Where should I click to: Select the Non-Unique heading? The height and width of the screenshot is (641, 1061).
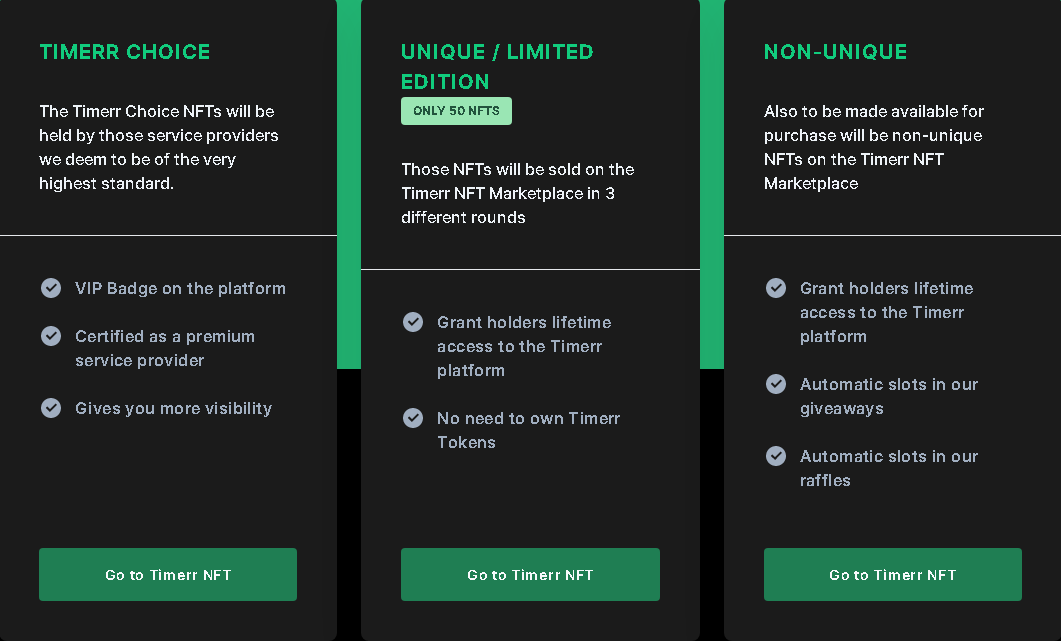(836, 52)
